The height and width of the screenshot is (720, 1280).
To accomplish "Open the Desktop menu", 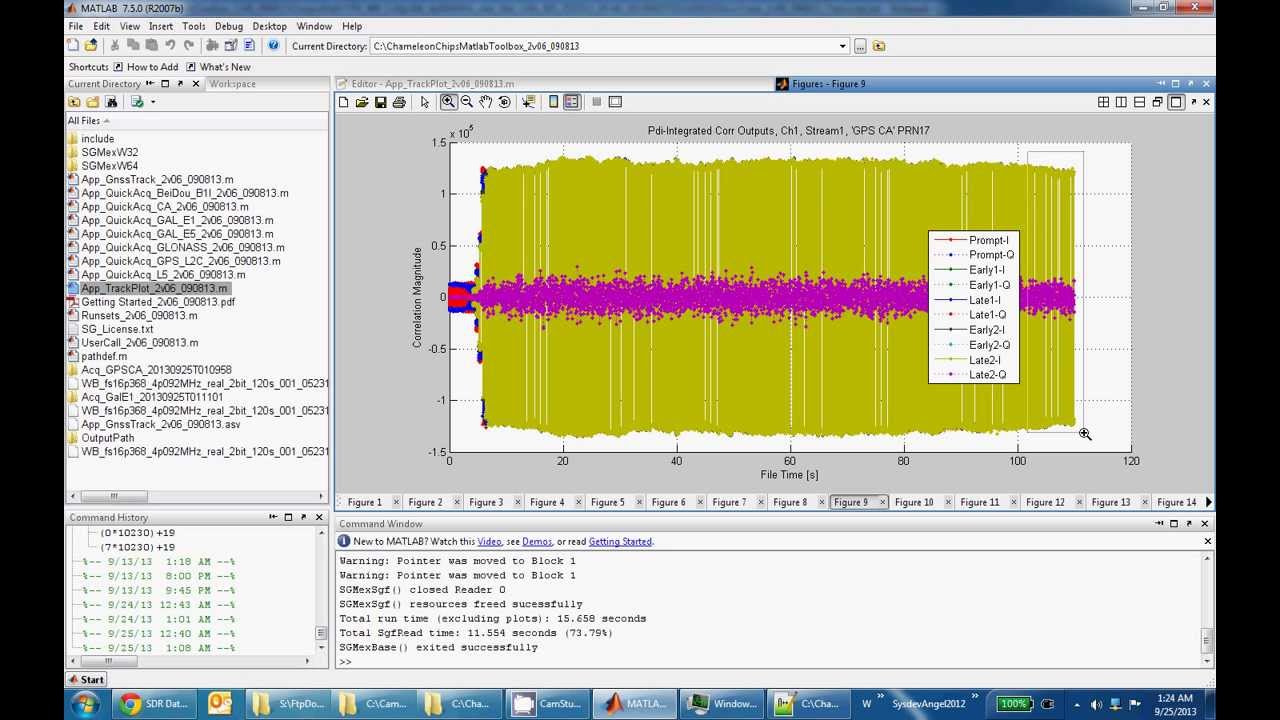I will coord(269,26).
